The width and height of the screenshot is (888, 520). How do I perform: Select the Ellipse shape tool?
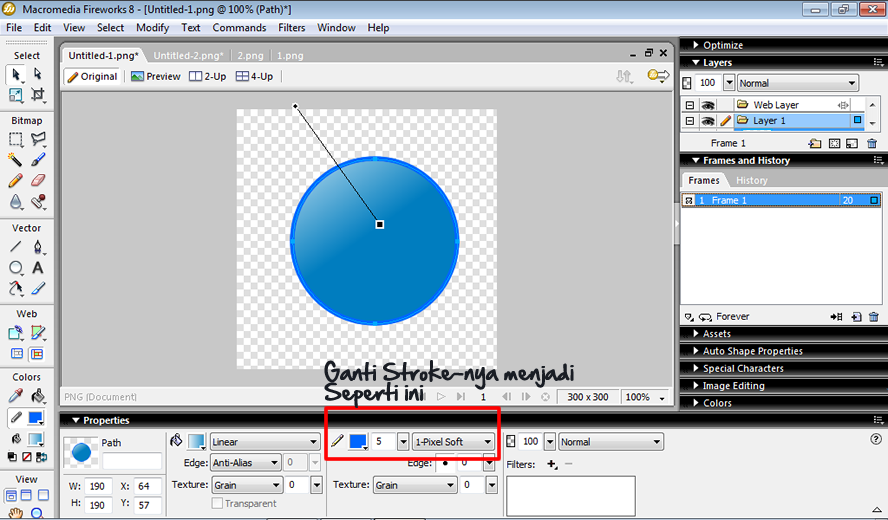tap(16, 267)
